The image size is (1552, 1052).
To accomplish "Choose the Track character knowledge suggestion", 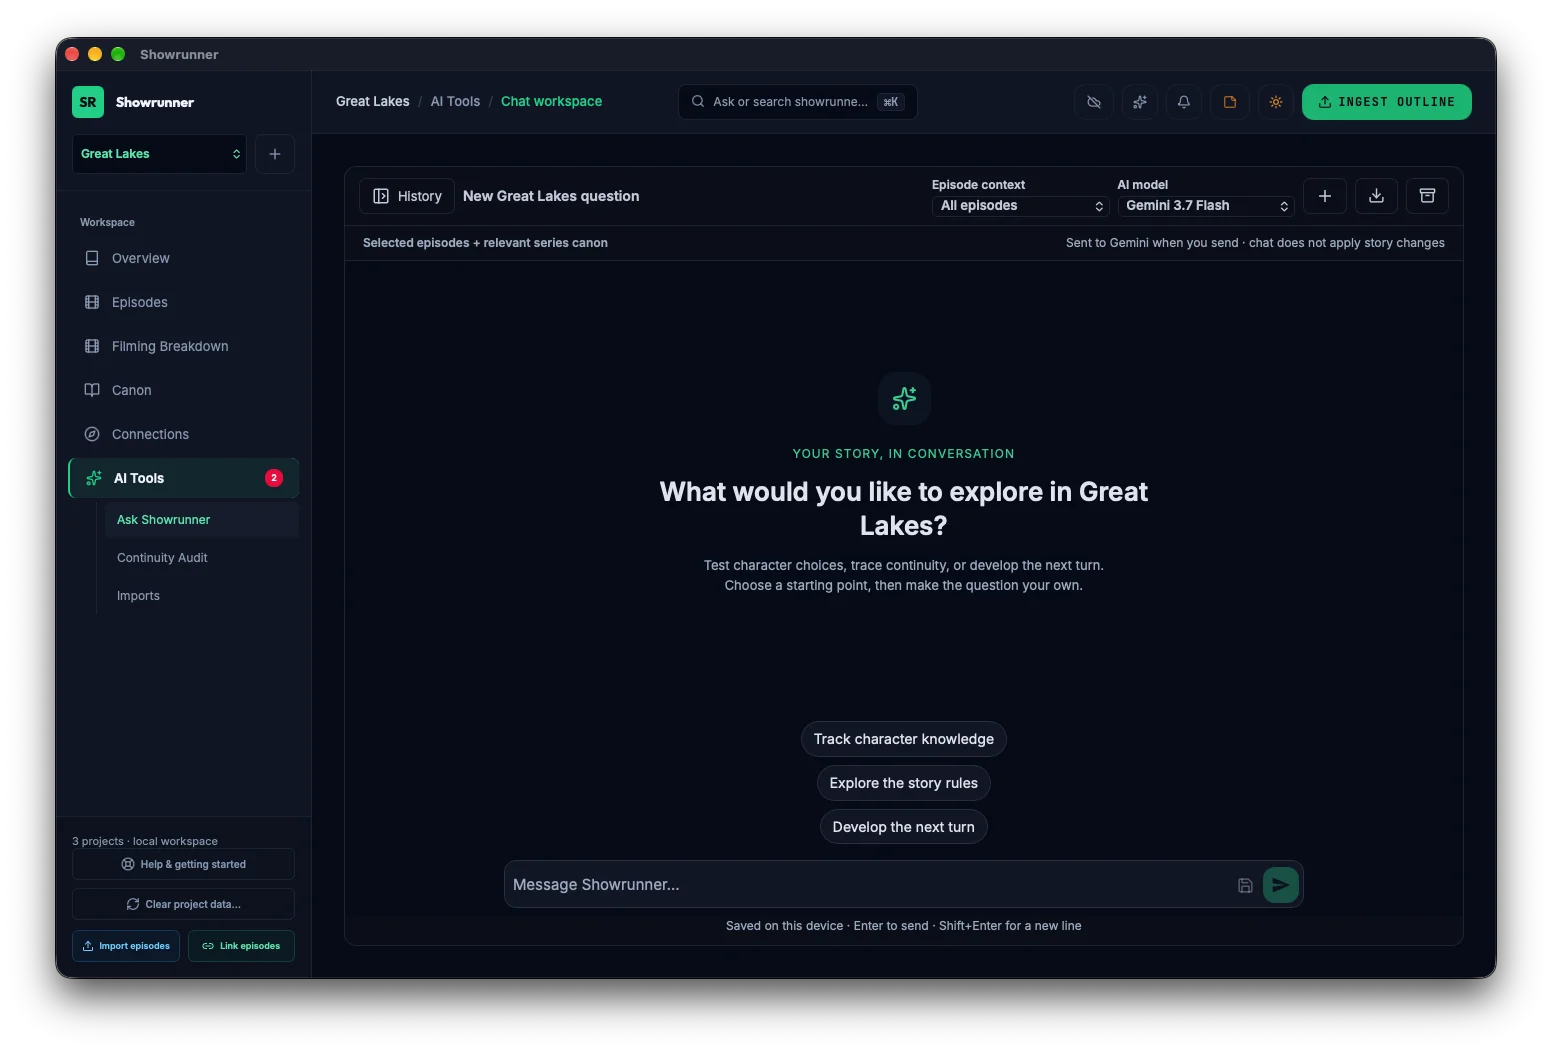I will pos(904,739).
